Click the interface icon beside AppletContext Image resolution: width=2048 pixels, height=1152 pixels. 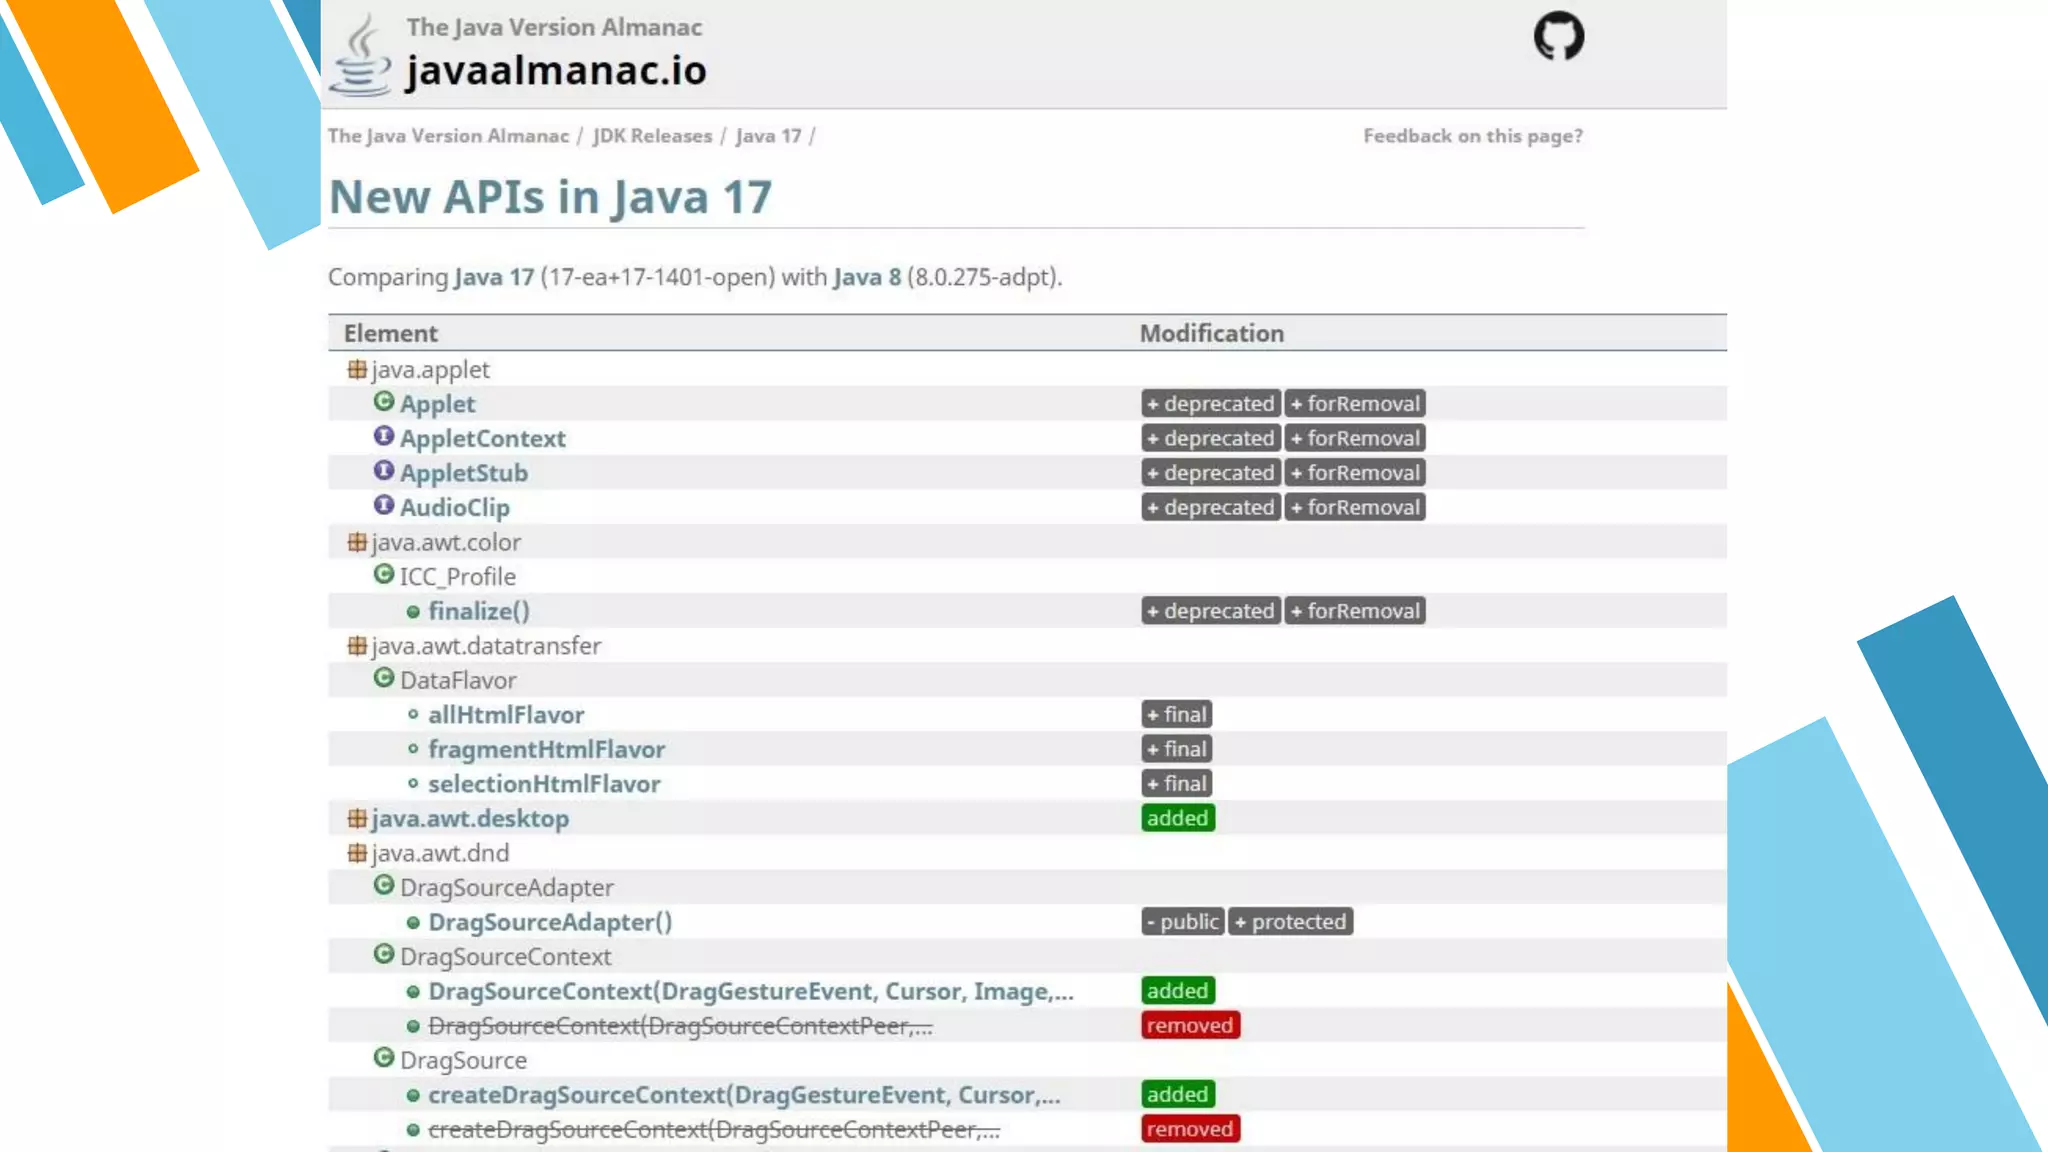383,437
